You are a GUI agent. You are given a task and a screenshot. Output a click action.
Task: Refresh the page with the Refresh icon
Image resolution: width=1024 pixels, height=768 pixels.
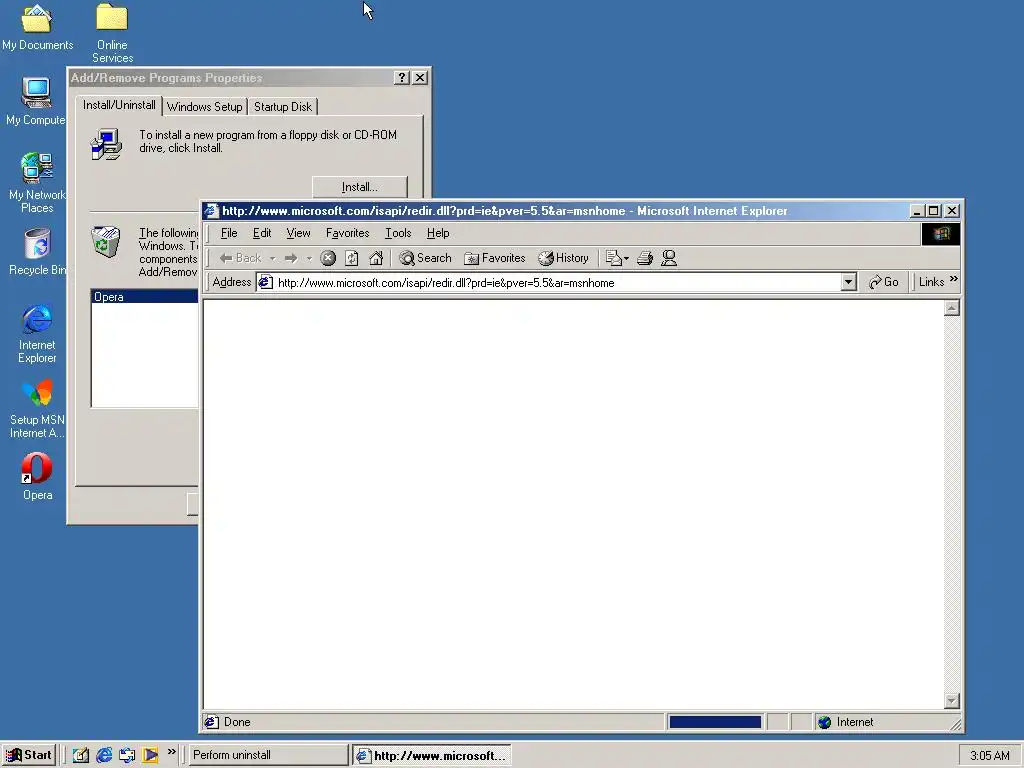point(351,258)
